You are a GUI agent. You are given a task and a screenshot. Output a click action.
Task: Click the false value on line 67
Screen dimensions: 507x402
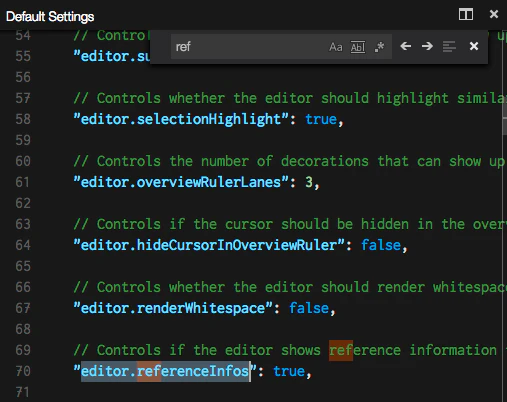(309, 308)
